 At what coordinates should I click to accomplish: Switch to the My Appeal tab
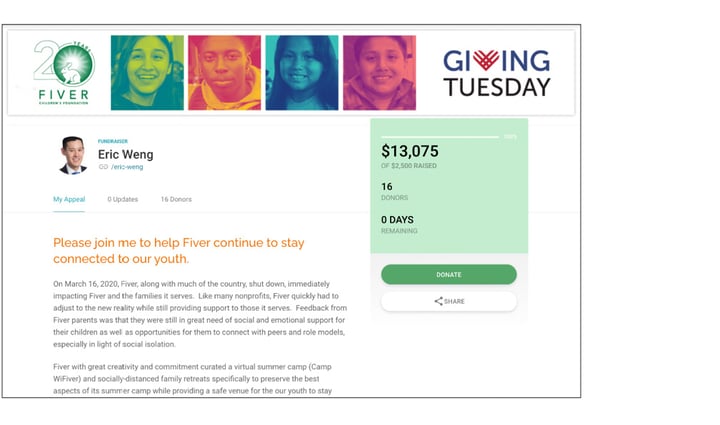69,199
